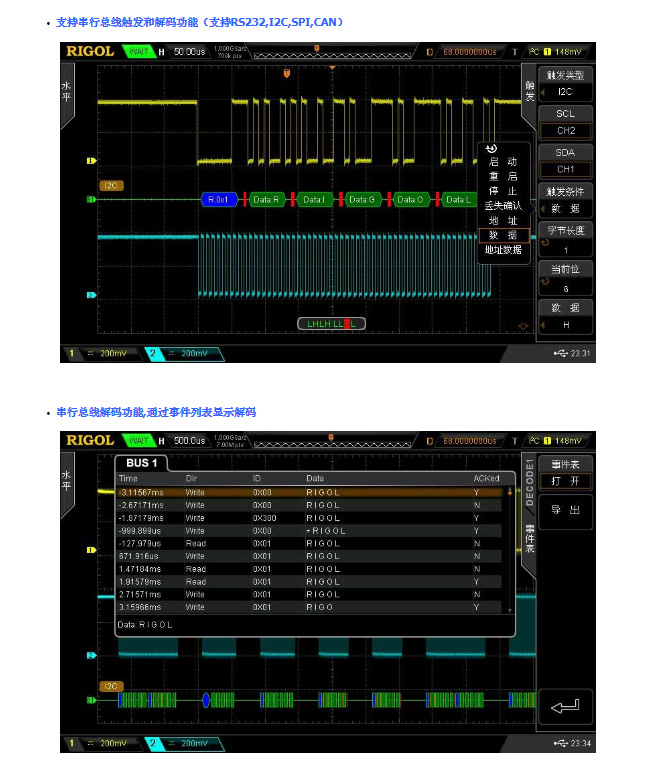Click the blue diamond marker on the I2C decode line
The width and height of the screenshot is (656, 761).
click(x=207, y=700)
